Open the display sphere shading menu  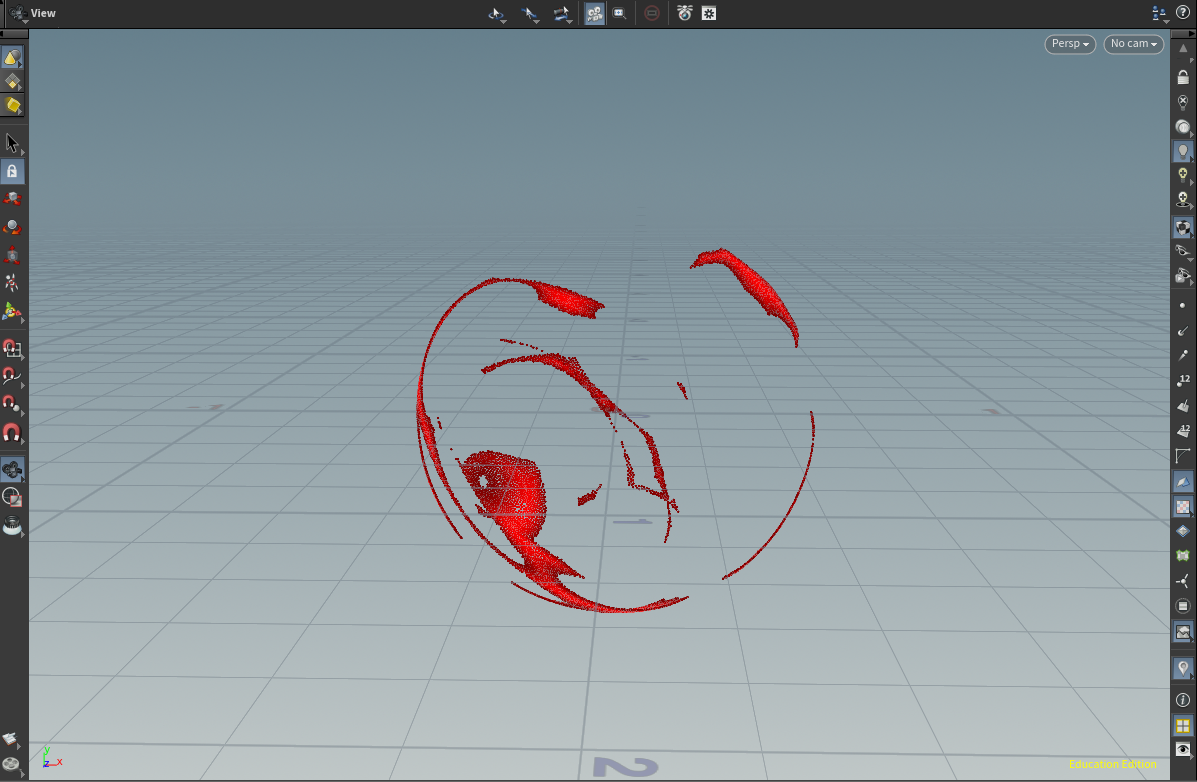coord(1183,127)
